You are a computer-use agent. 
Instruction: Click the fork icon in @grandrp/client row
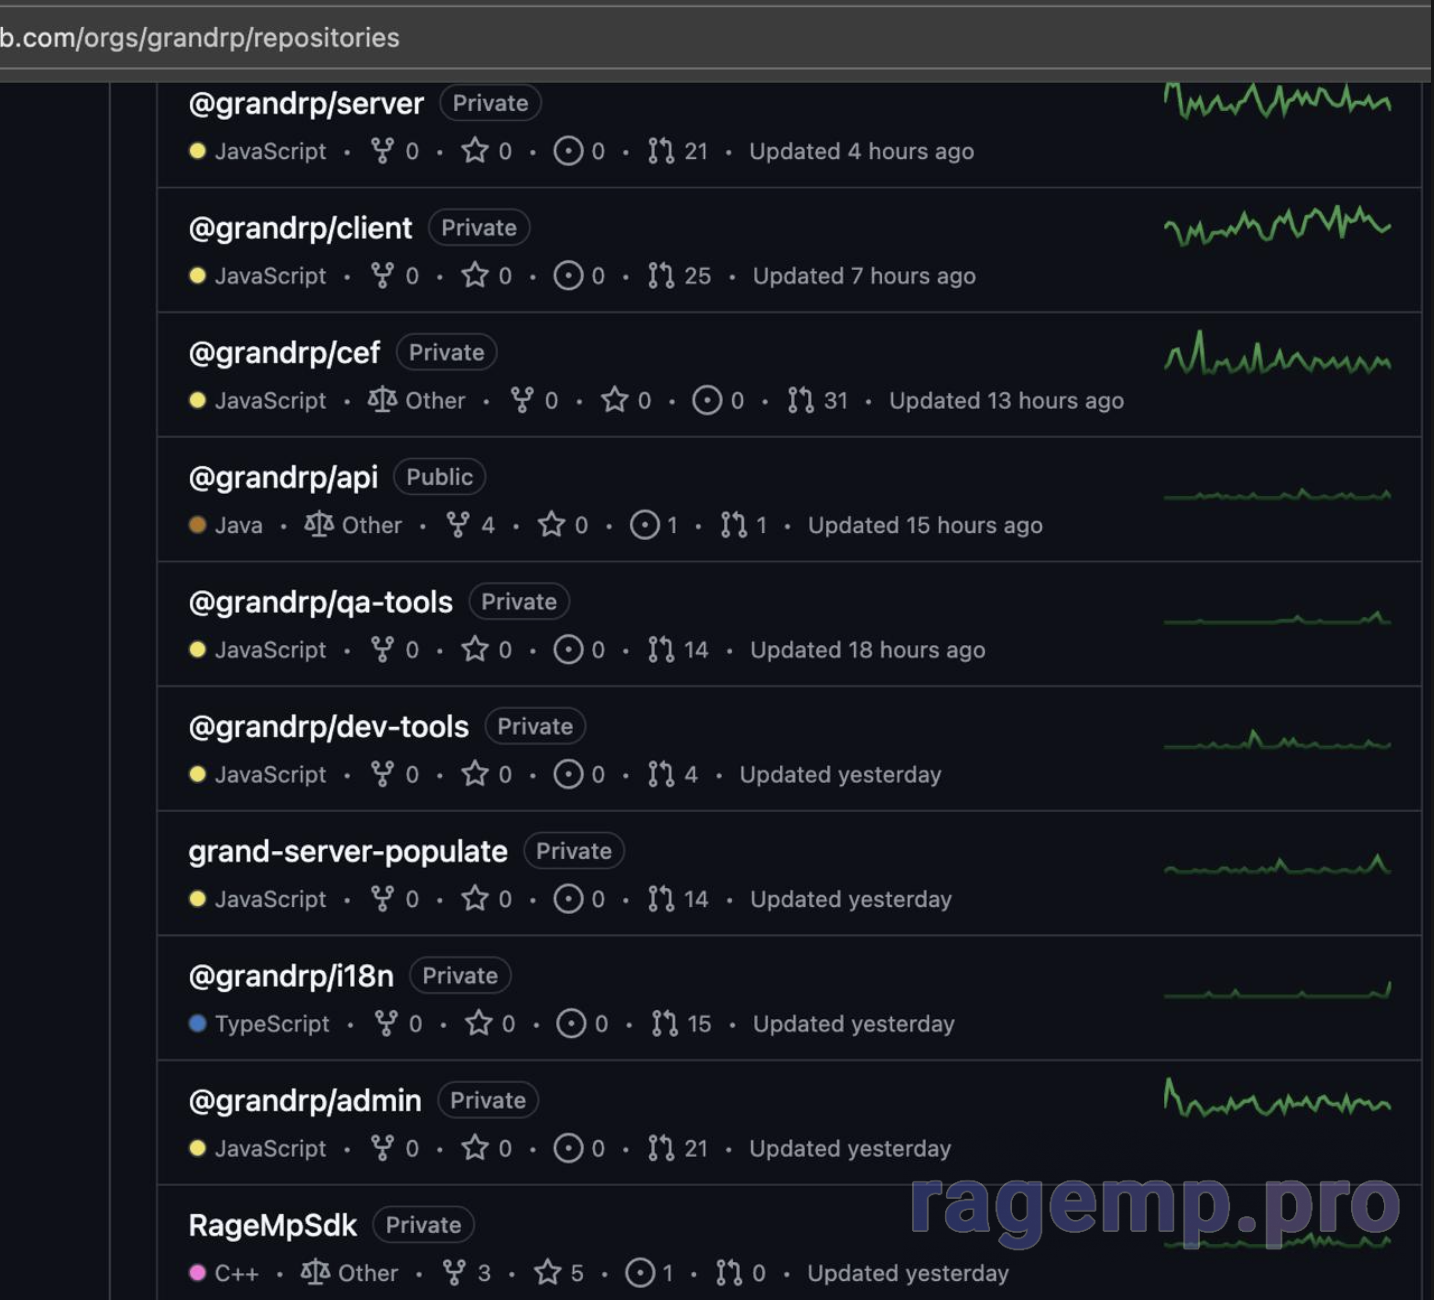382,275
